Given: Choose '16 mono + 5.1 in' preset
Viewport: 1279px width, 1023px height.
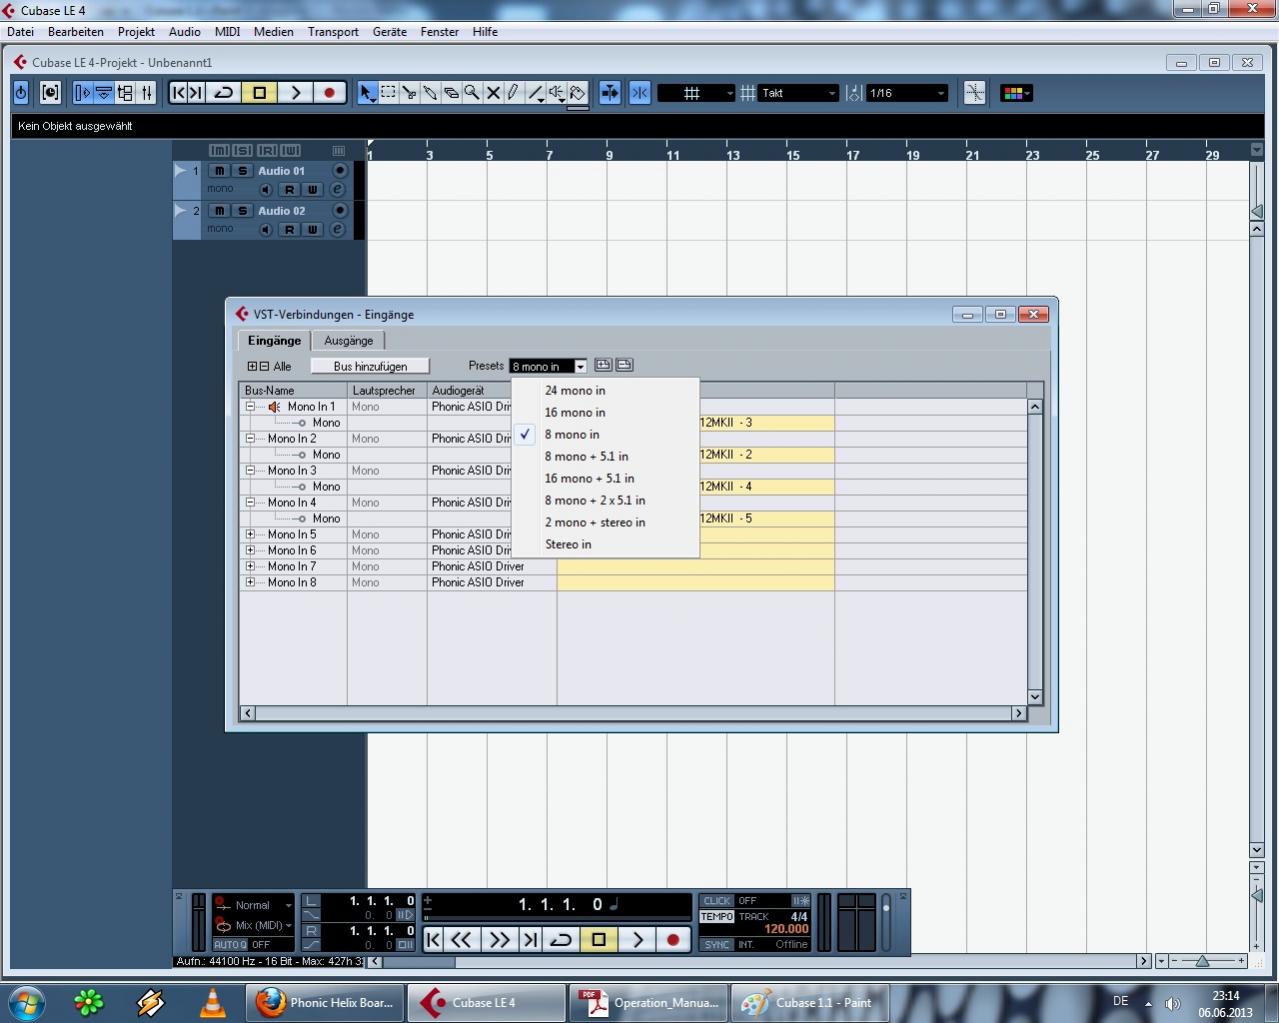Looking at the screenshot, I should pyautogui.click(x=604, y=479).
